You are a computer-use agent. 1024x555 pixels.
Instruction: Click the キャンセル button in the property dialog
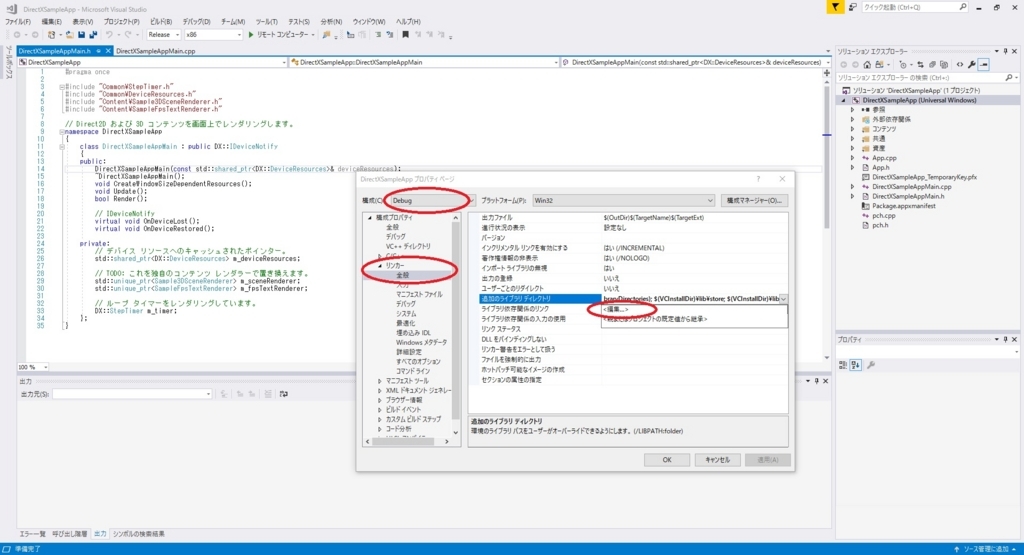tap(717, 460)
